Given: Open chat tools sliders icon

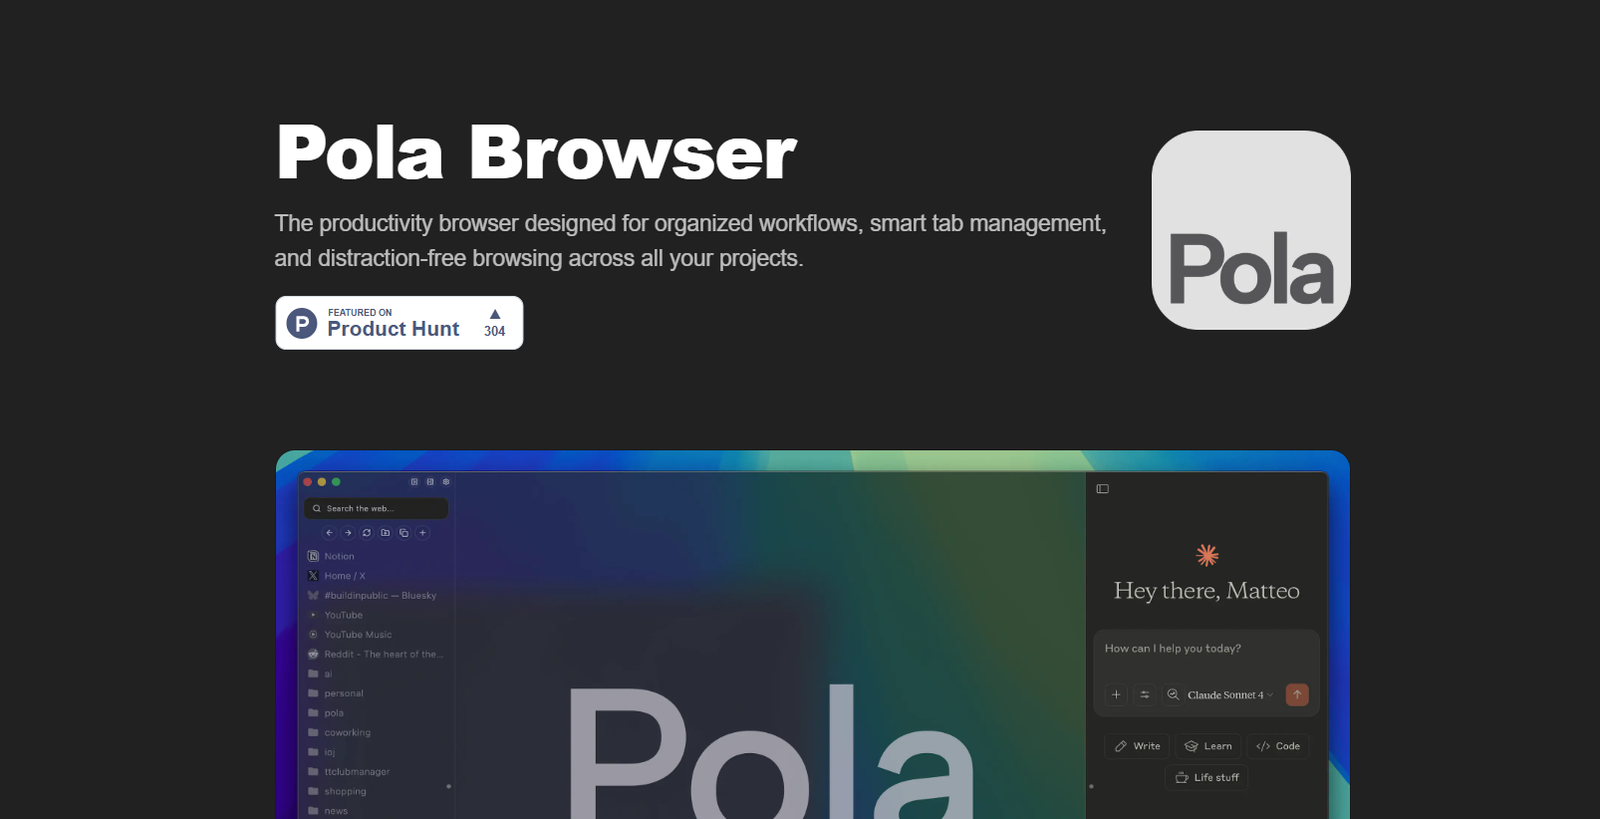Looking at the screenshot, I should (x=1145, y=694).
